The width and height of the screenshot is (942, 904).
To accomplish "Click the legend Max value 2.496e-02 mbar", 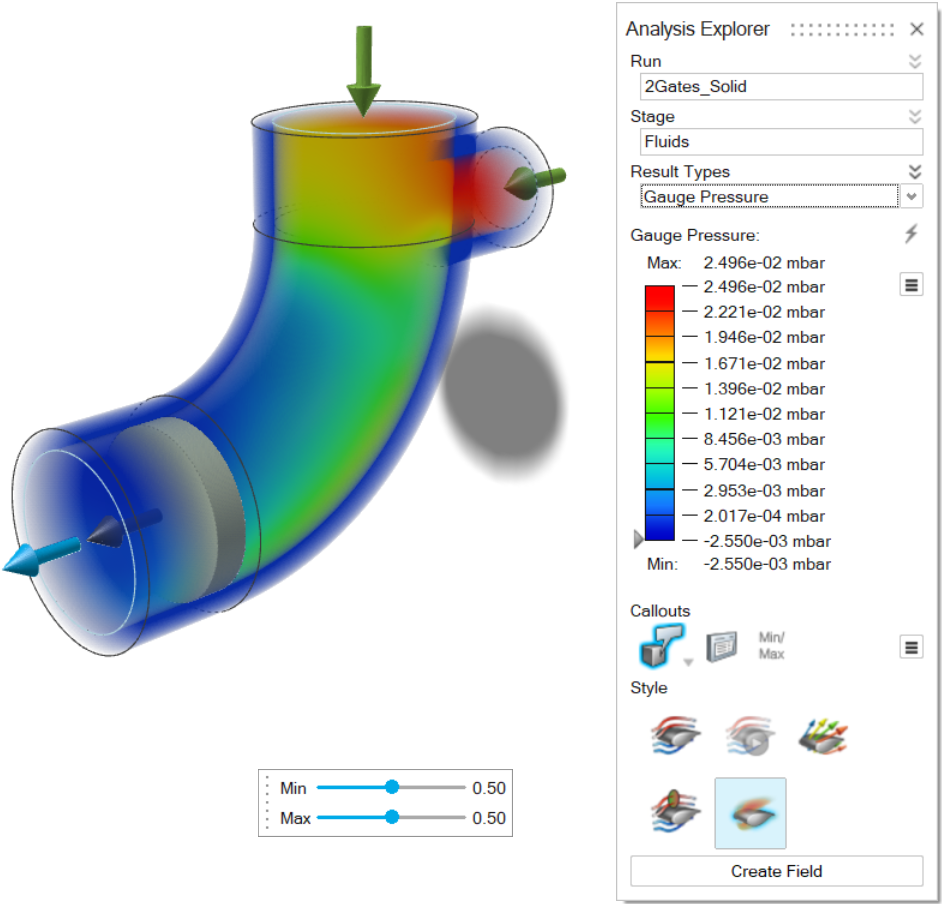I will 764,263.
